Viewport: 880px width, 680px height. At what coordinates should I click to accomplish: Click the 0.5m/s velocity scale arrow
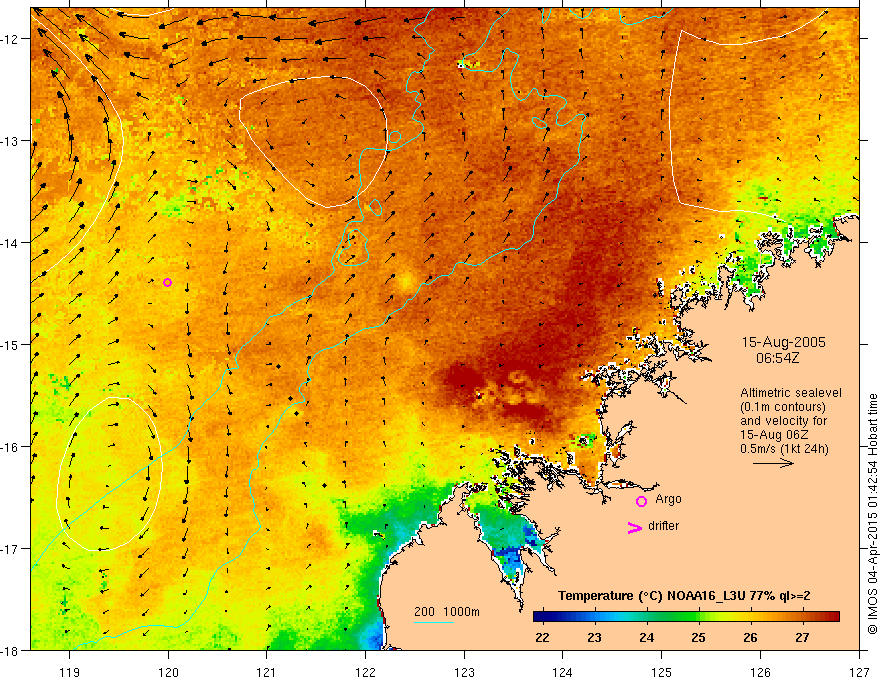(773, 463)
